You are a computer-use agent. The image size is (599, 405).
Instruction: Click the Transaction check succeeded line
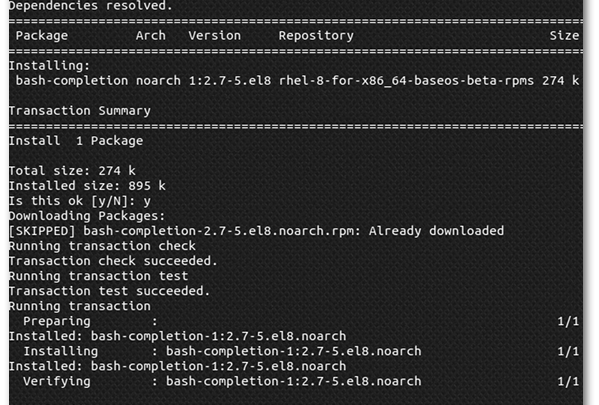(113, 261)
